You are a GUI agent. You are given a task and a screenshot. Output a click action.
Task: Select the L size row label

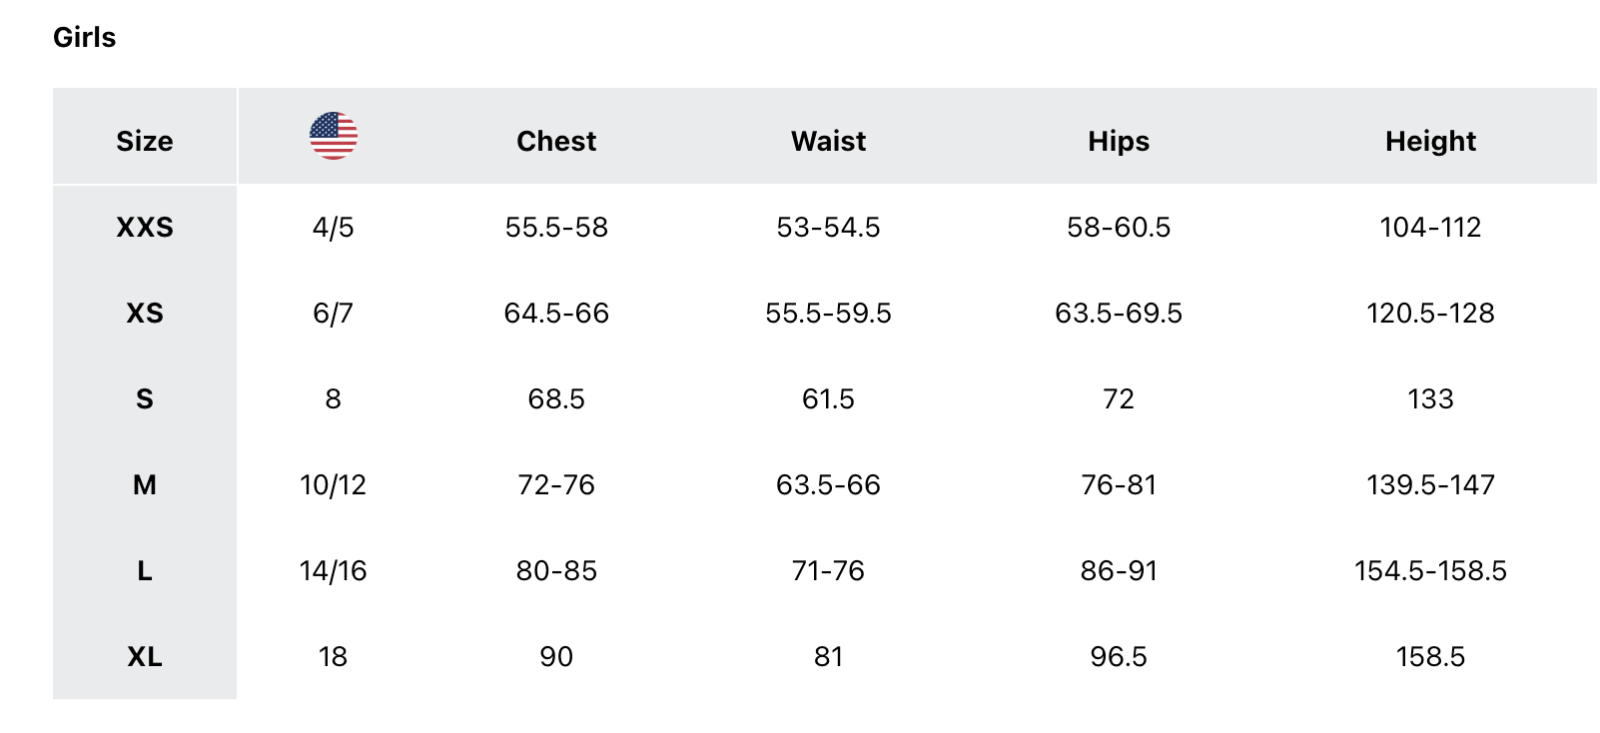pyautogui.click(x=144, y=571)
